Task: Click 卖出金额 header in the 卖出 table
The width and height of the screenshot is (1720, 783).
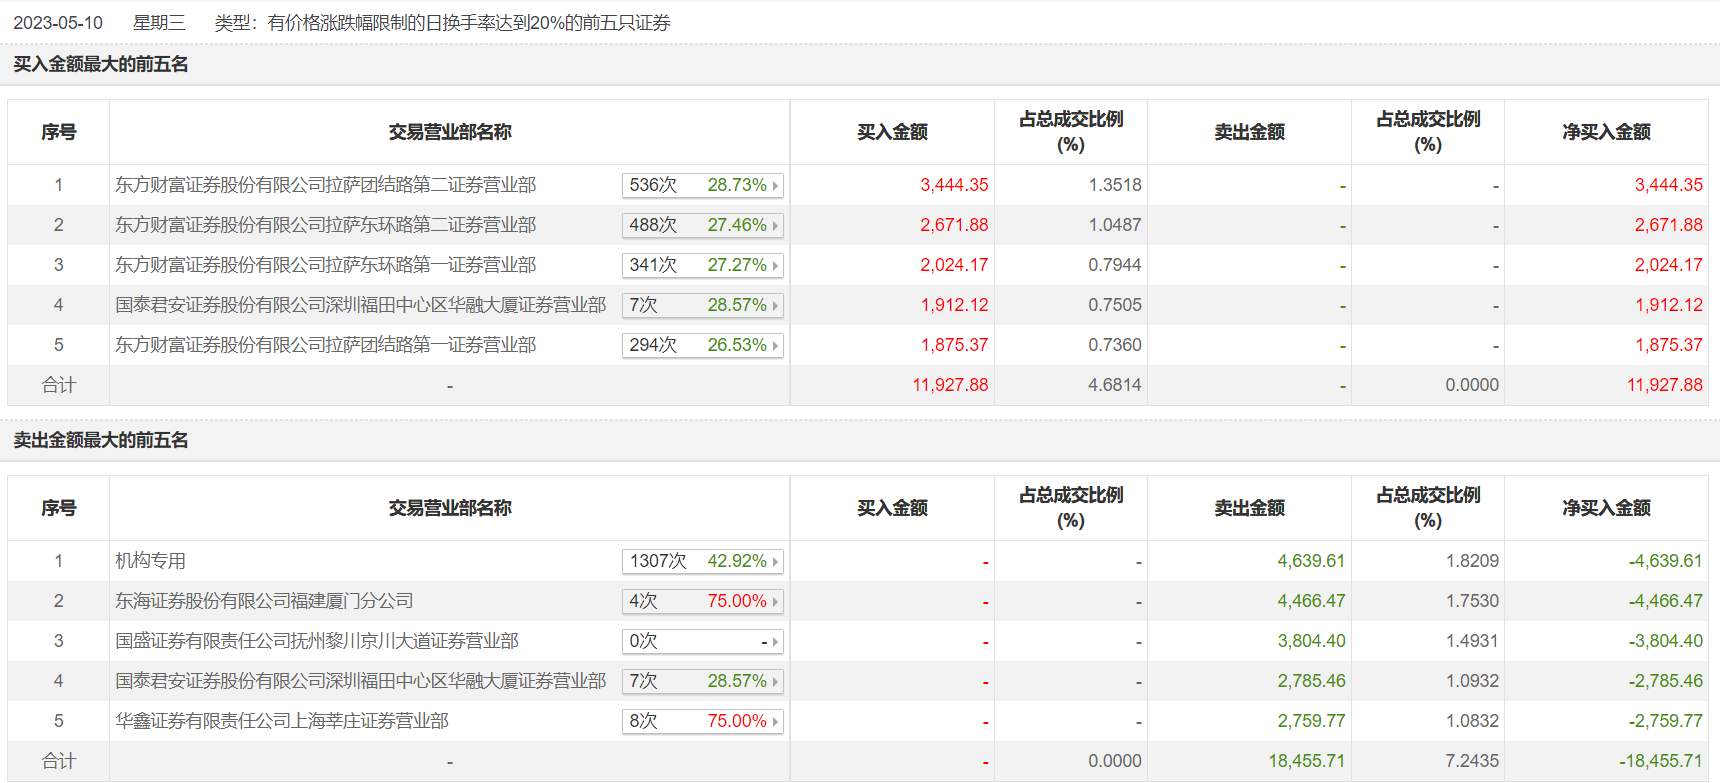Action: click(x=1250, y=508)
